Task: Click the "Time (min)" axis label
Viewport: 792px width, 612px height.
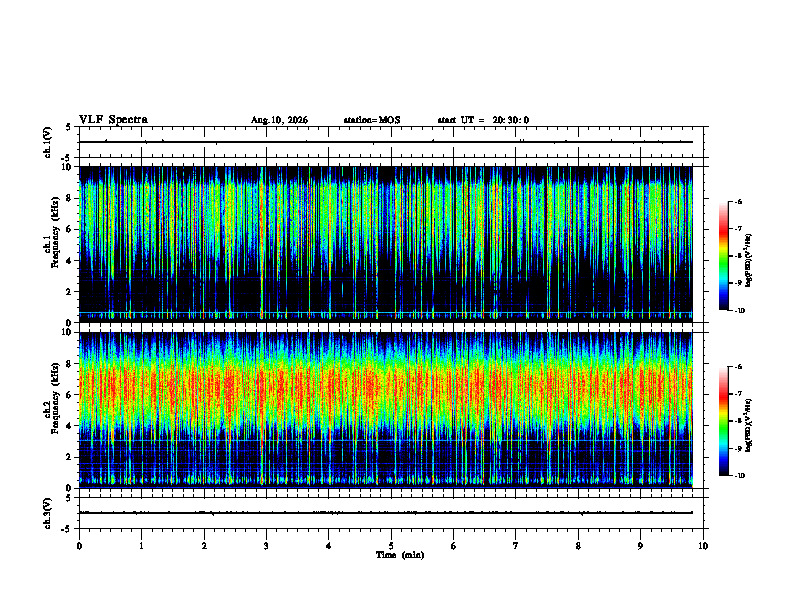Action: pyautogui.click(x=400, y=555)
